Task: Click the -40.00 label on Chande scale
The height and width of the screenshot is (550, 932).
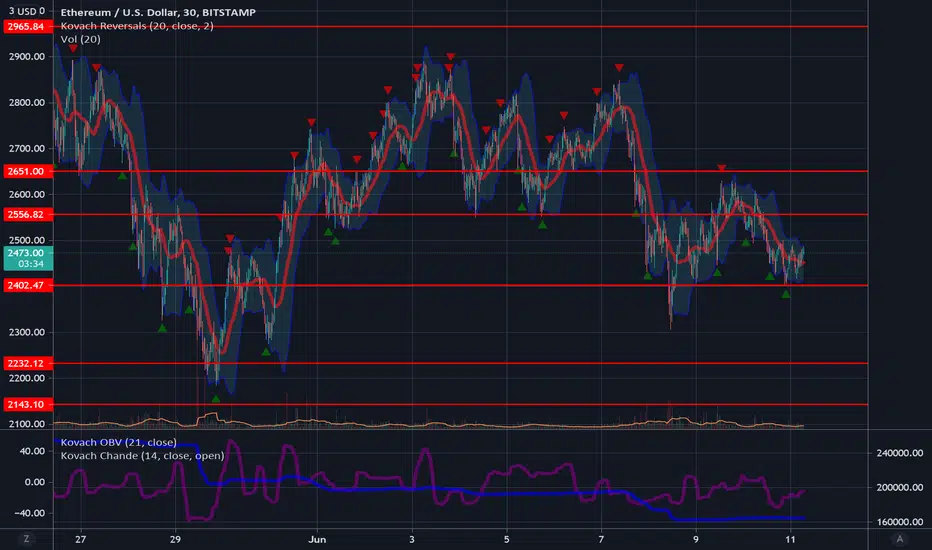Action: (x=31, y=513)
